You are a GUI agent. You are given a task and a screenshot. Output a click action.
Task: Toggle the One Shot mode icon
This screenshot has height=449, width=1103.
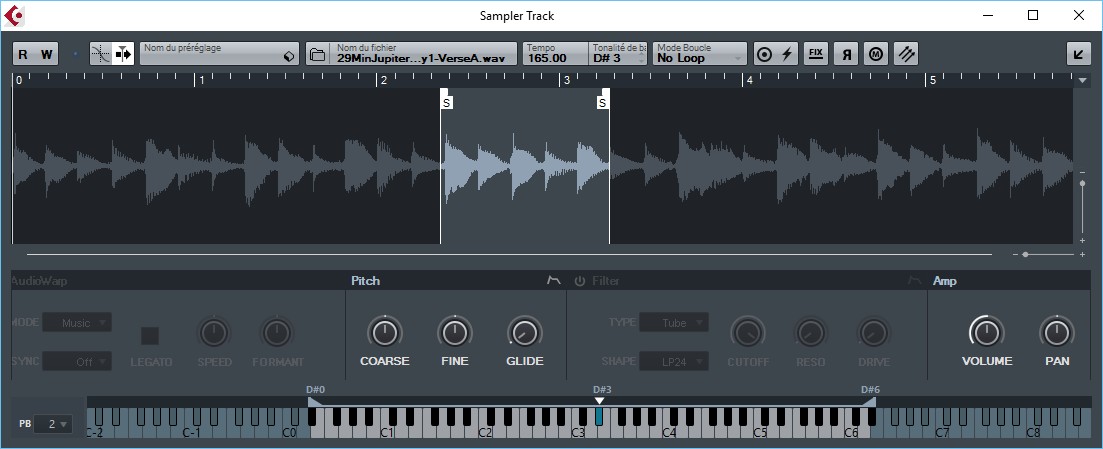765,54
